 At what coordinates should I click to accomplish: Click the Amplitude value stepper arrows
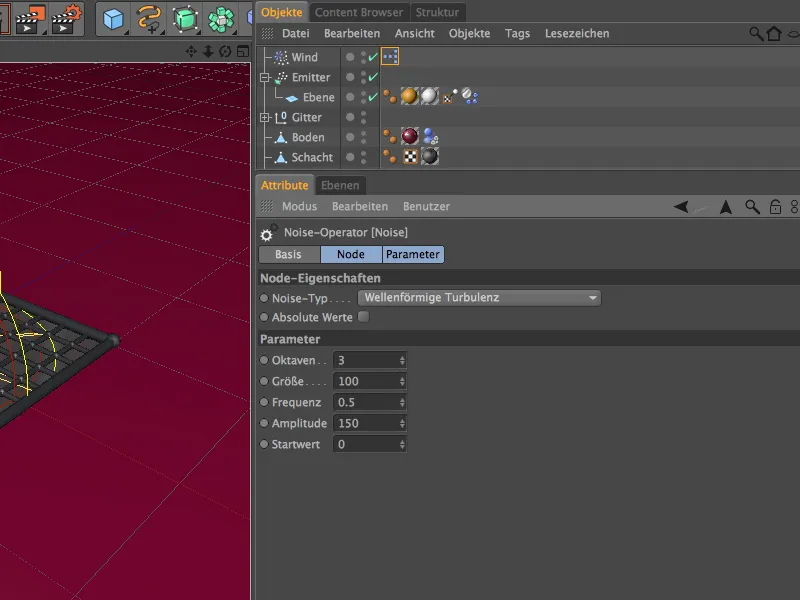tap(402, 423)
